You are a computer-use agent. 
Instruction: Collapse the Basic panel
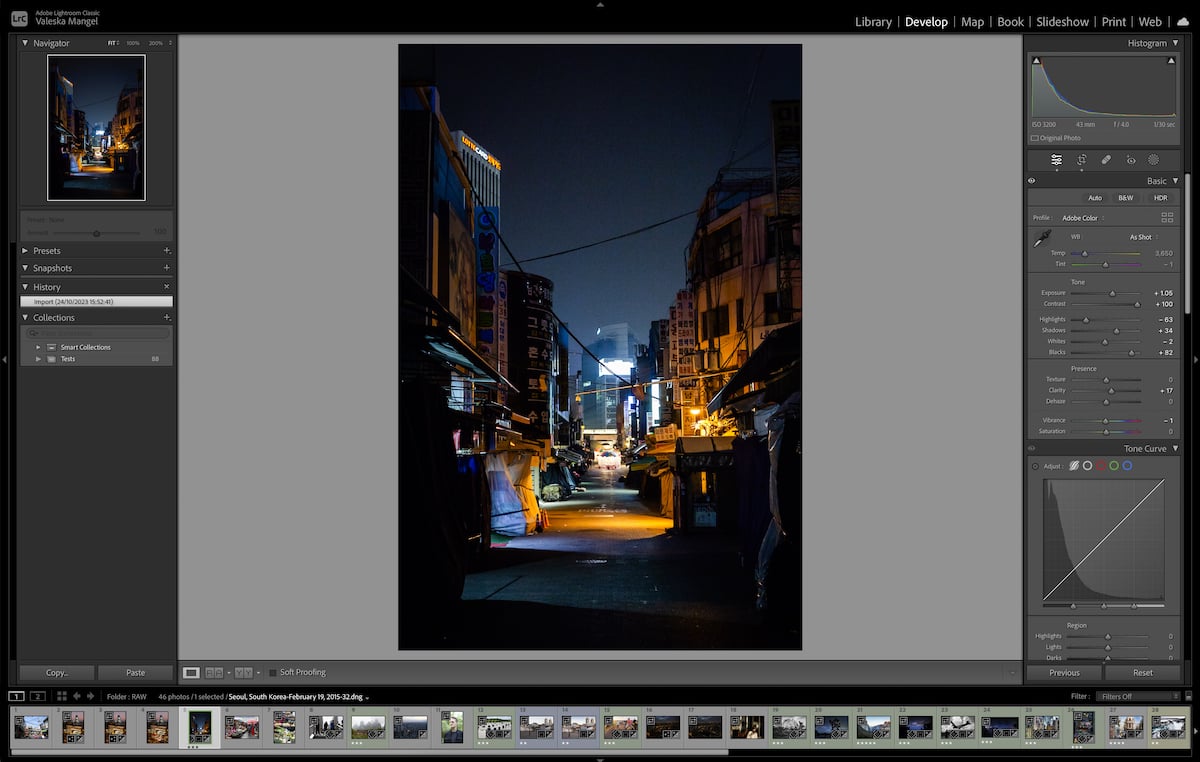pyautogui.click(x=1176, y=181)
